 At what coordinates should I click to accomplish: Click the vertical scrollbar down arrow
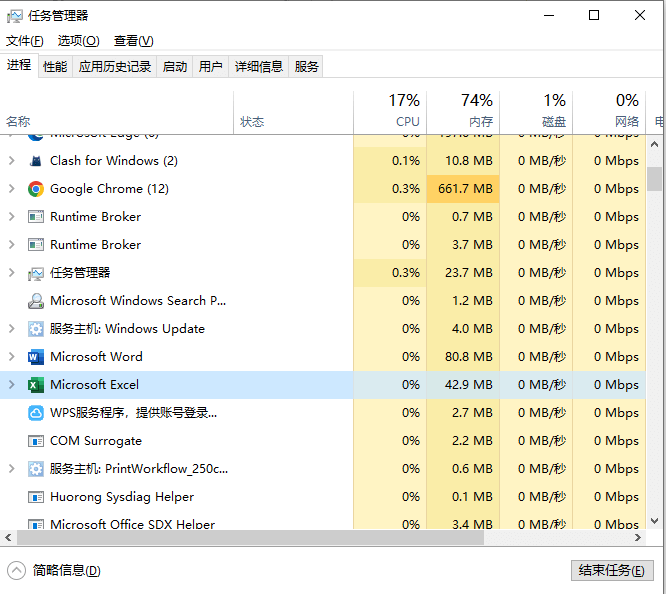tap(655, 520)
